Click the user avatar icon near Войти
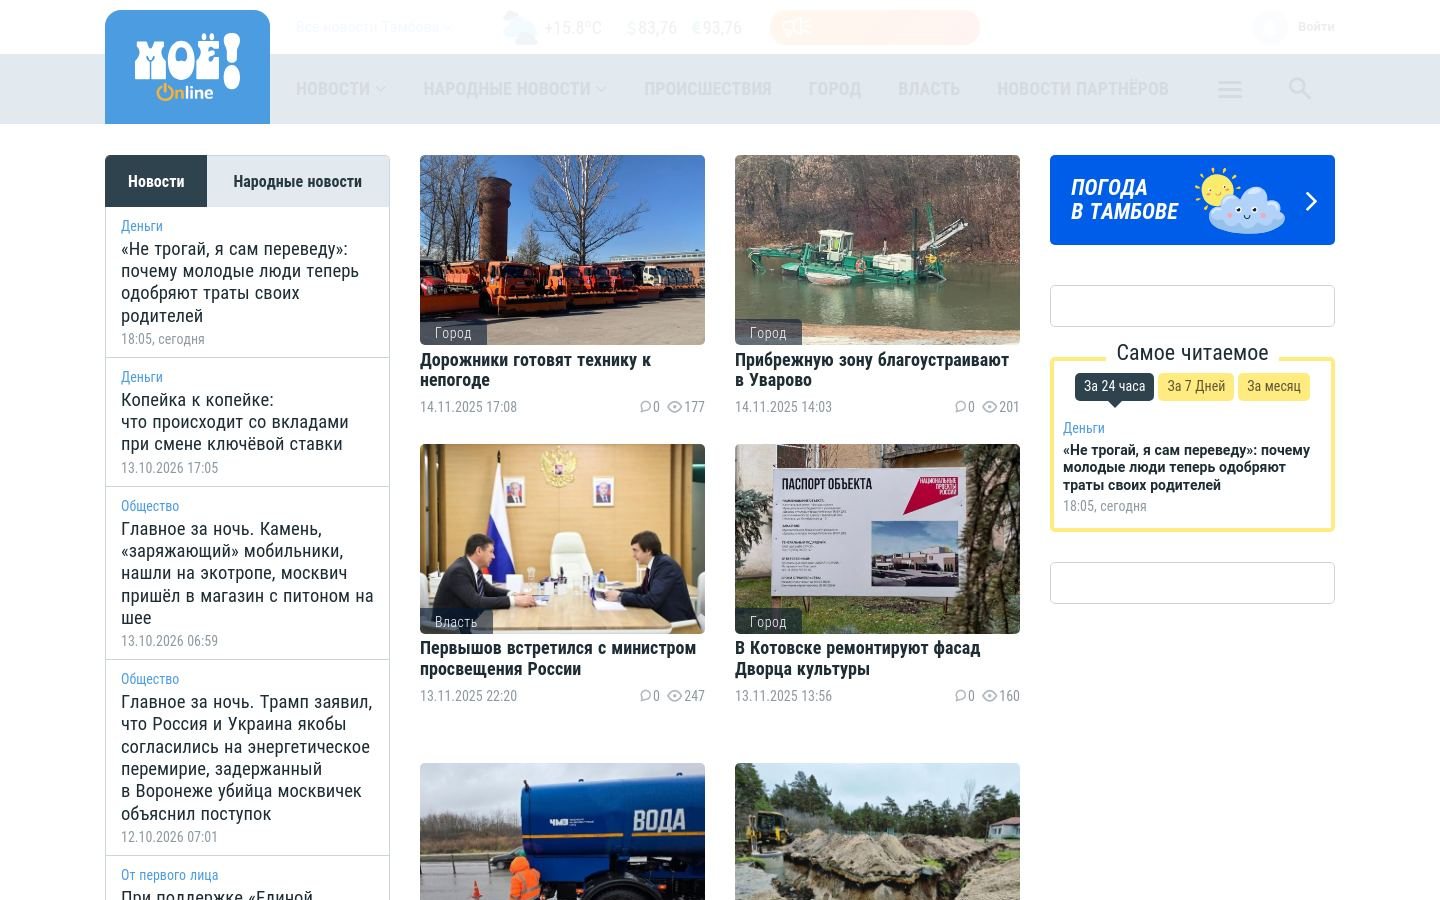 point(1270,27)
